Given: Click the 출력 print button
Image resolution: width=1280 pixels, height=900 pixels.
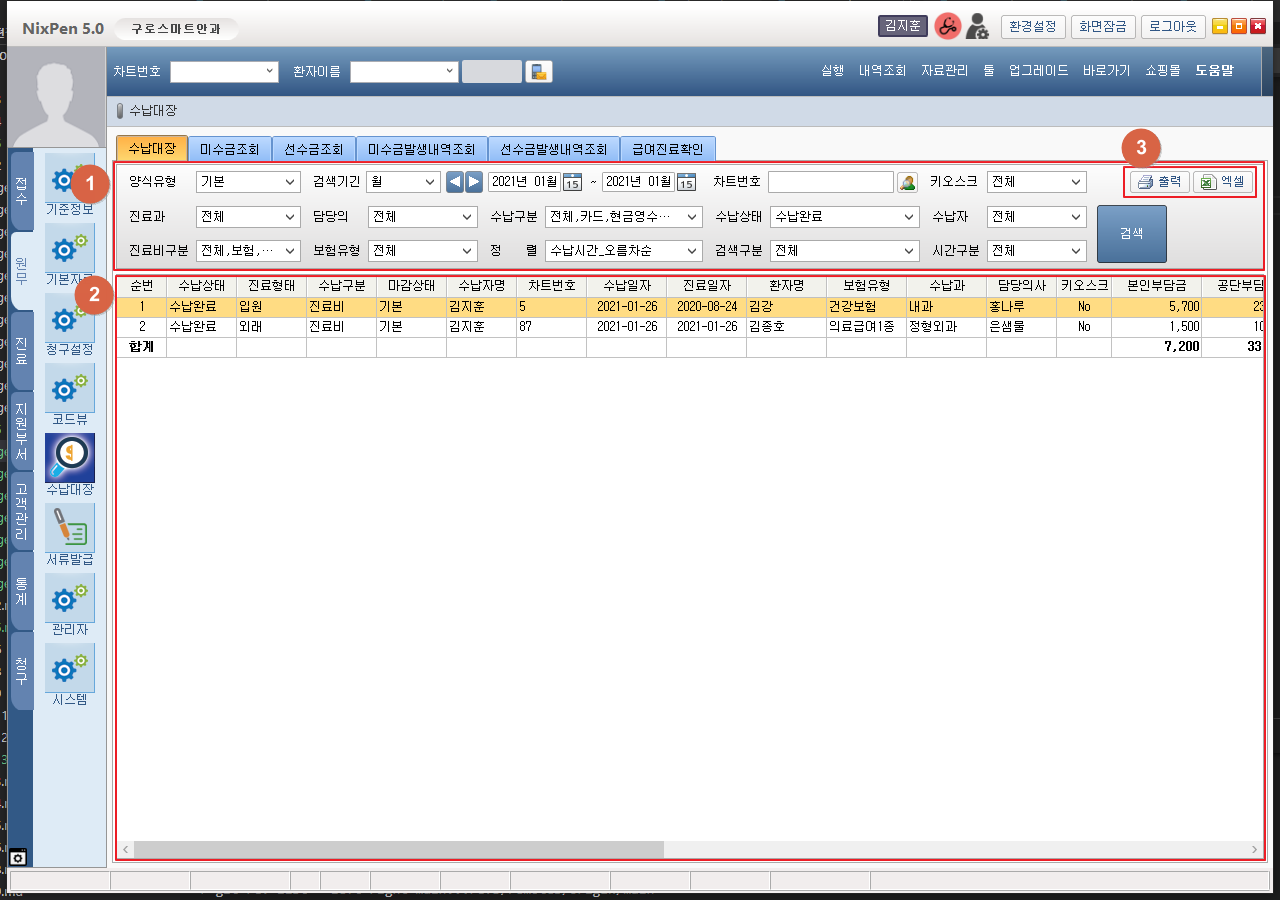Looking at the screenshot, I should click(x=1160, y=182).
